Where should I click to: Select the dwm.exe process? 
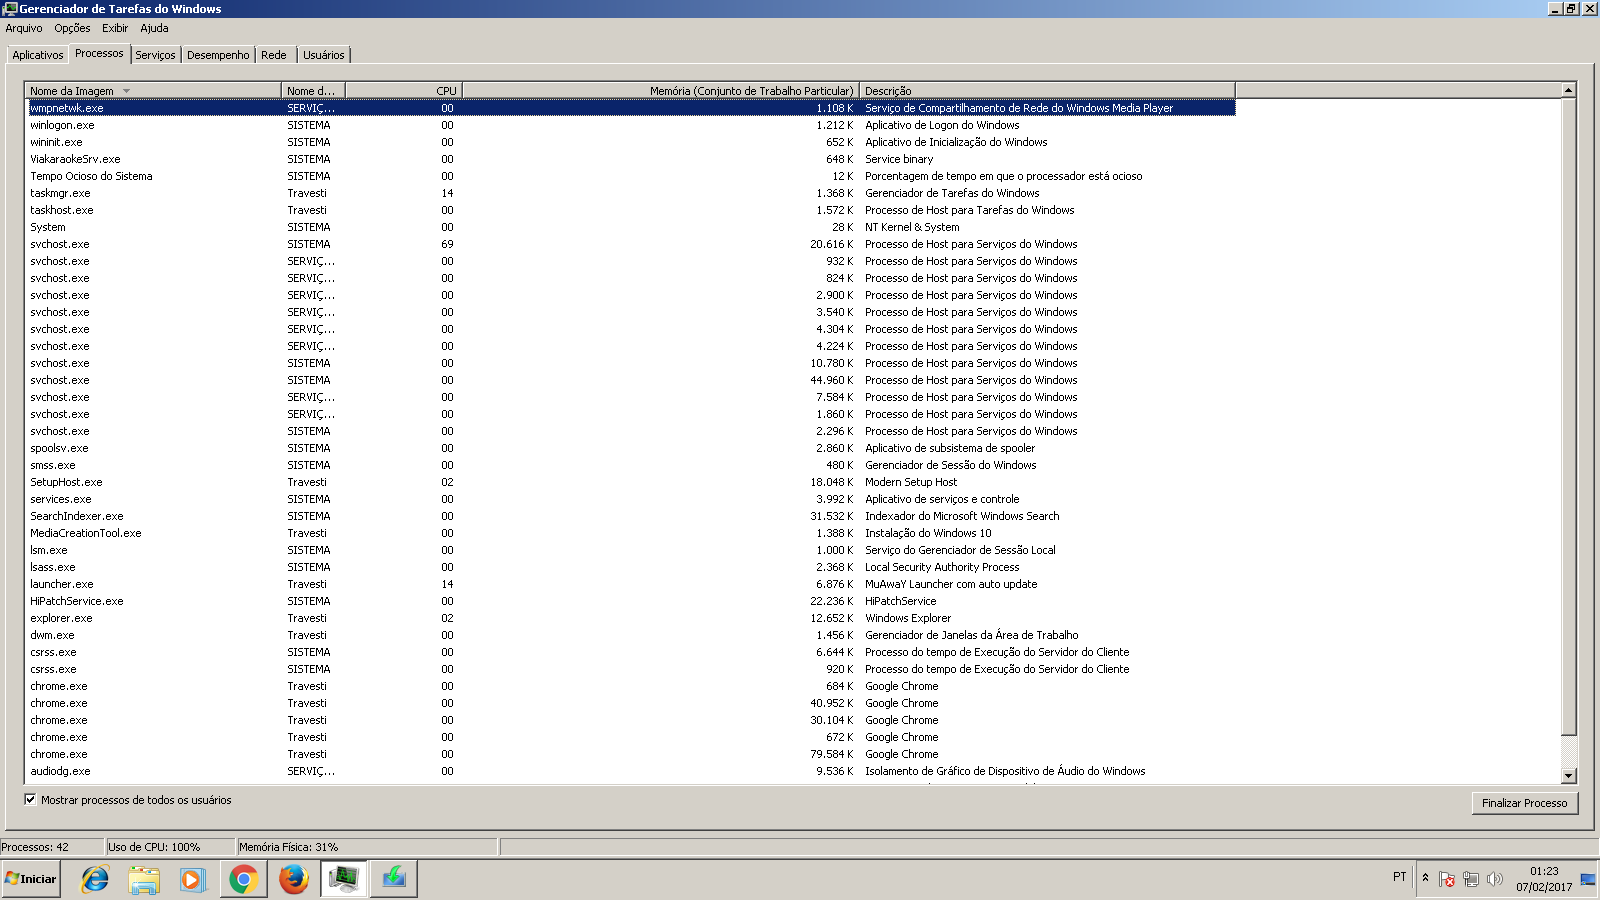[x=631, y=635]
